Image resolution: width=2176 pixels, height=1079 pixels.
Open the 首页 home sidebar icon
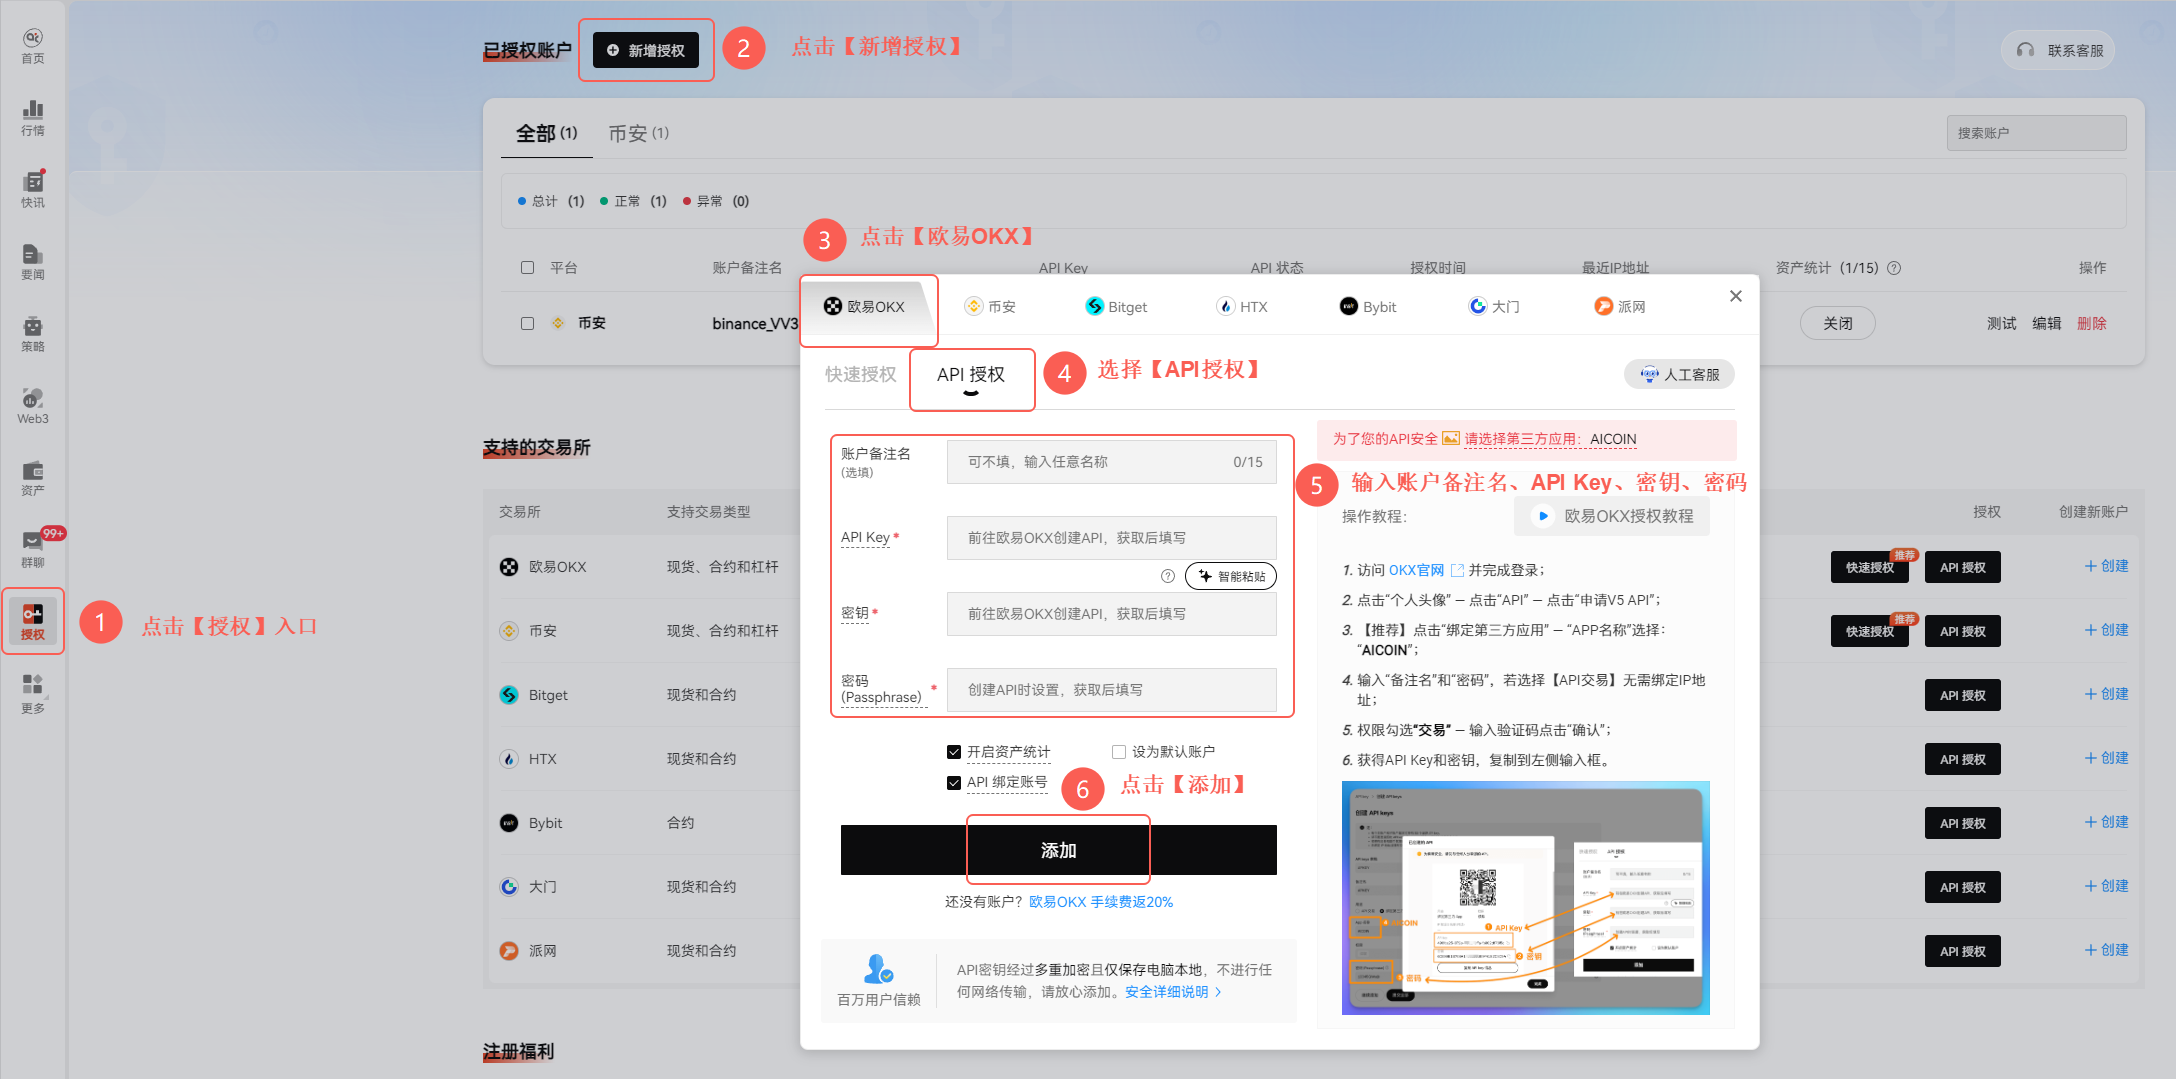click(x=33, y=46)
